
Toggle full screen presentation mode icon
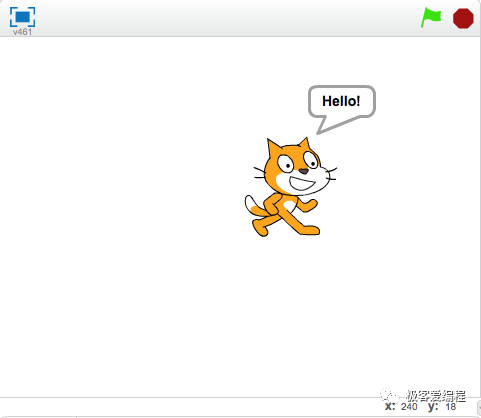tap(22, 17)
